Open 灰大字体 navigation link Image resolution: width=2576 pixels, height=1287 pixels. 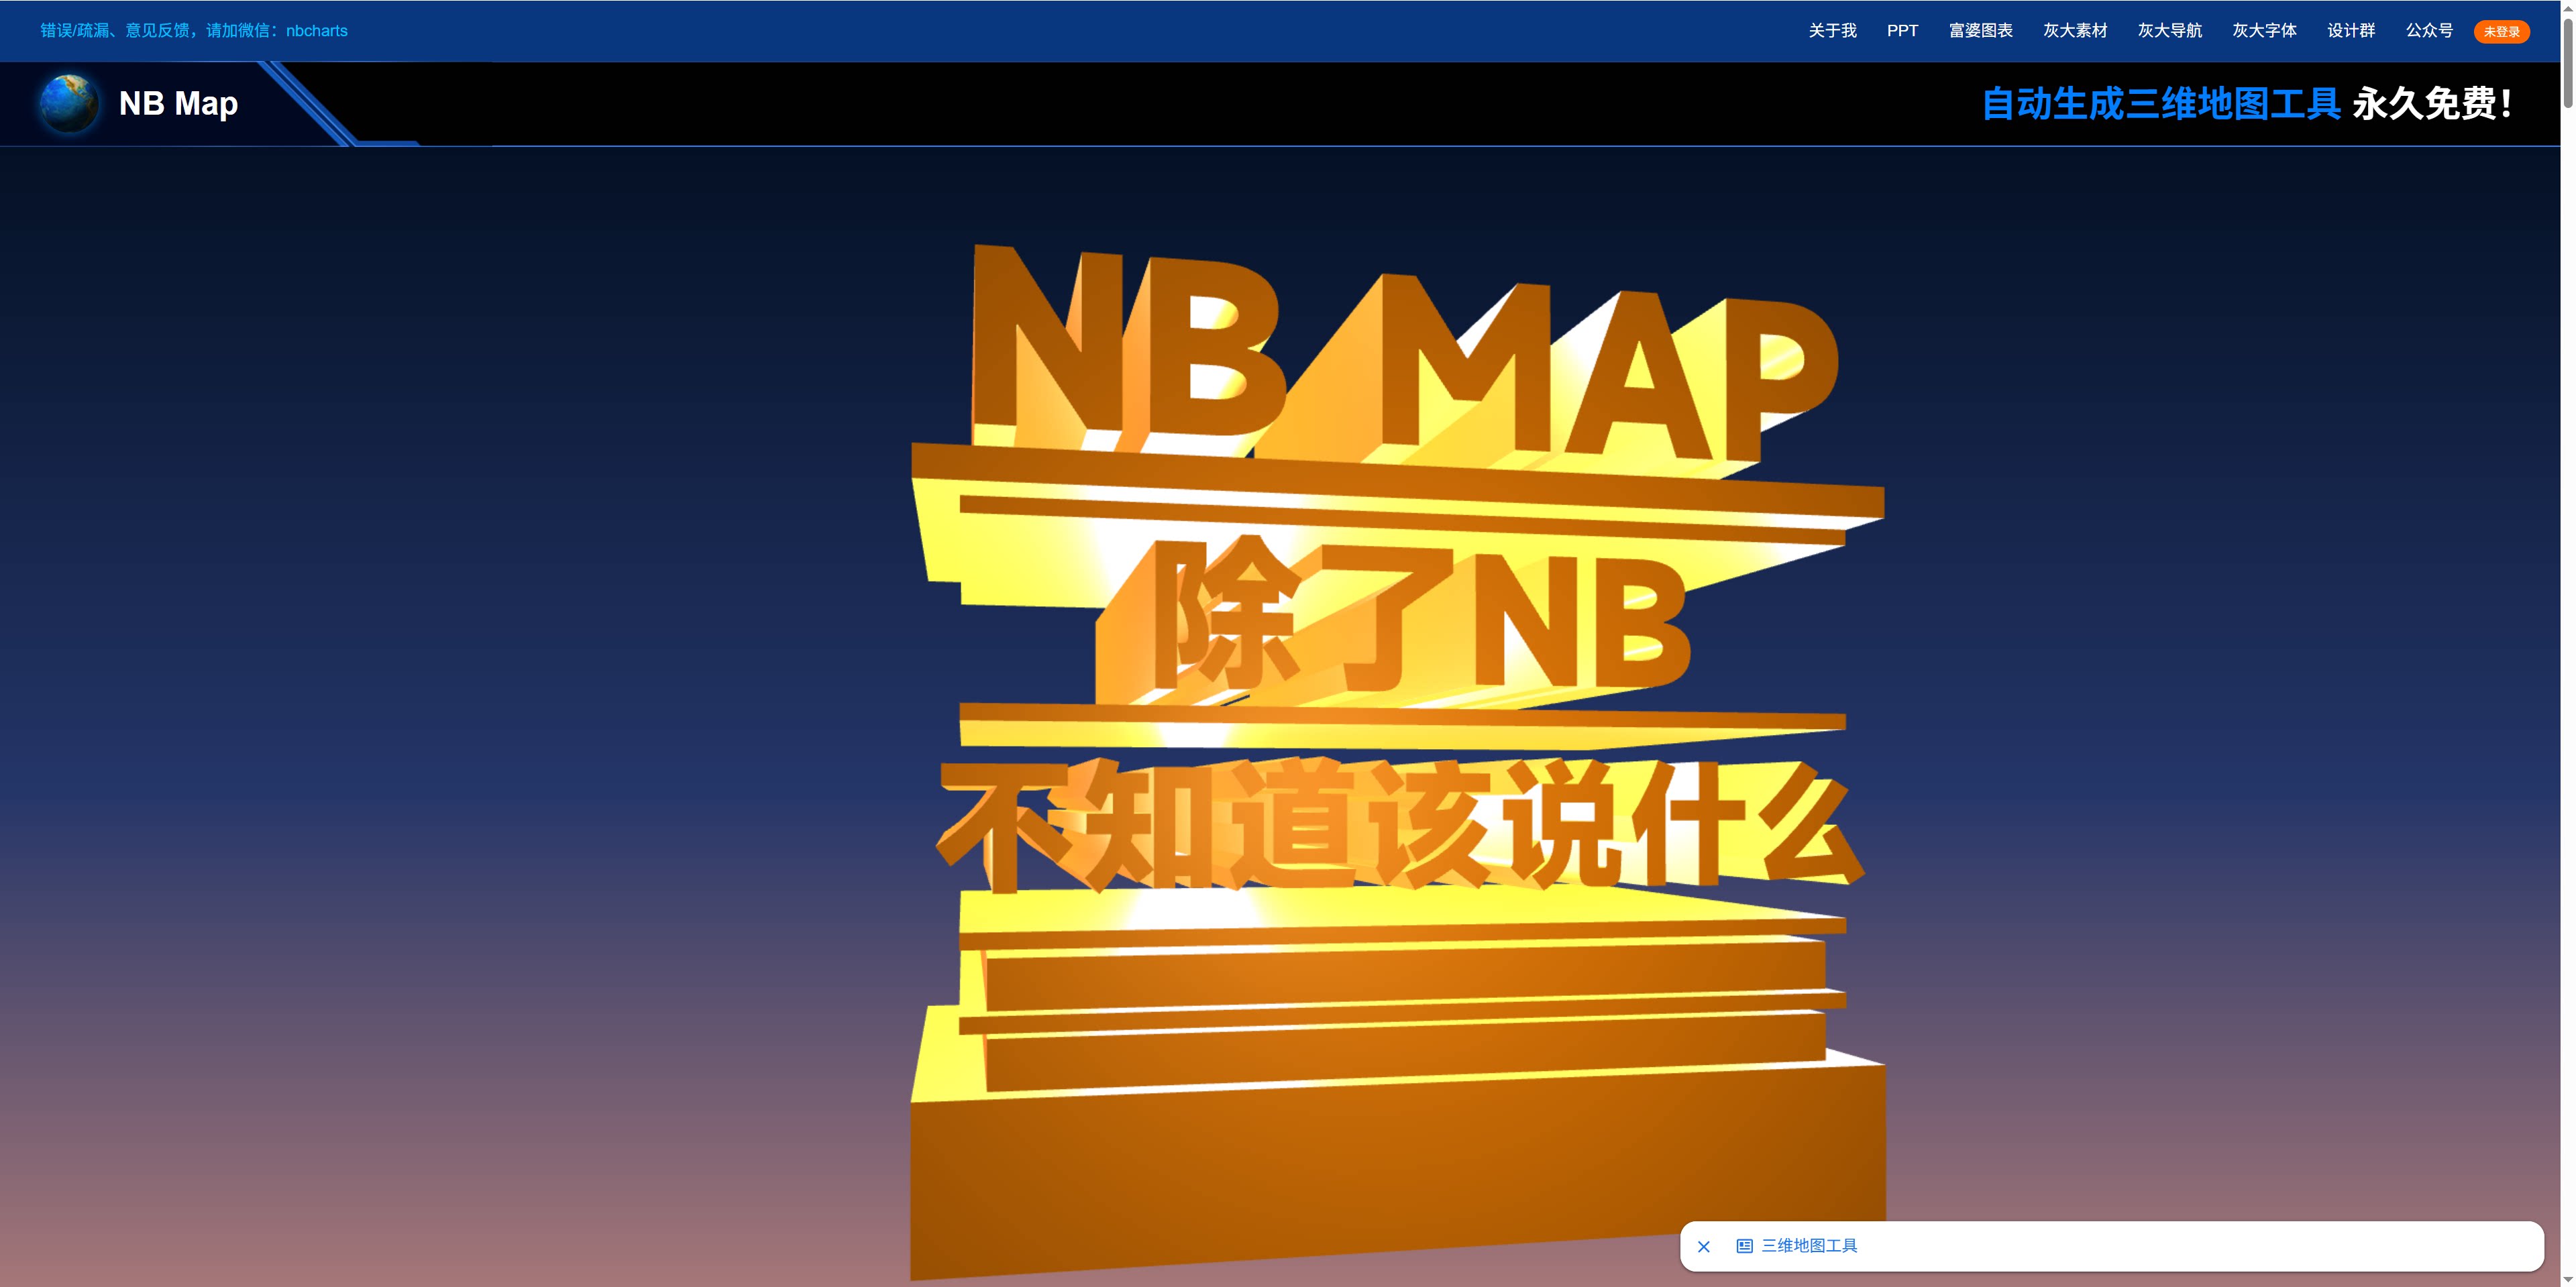click(2264, 31)
